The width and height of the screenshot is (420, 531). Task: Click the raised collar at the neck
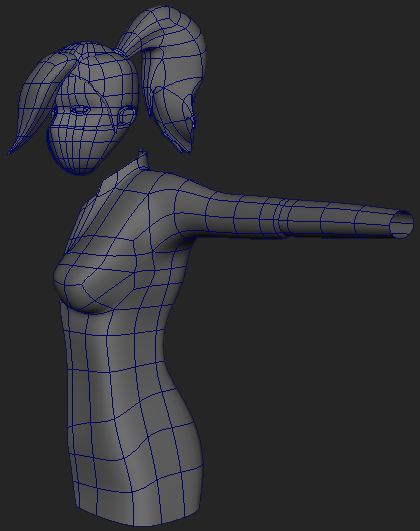click(143, 157)
